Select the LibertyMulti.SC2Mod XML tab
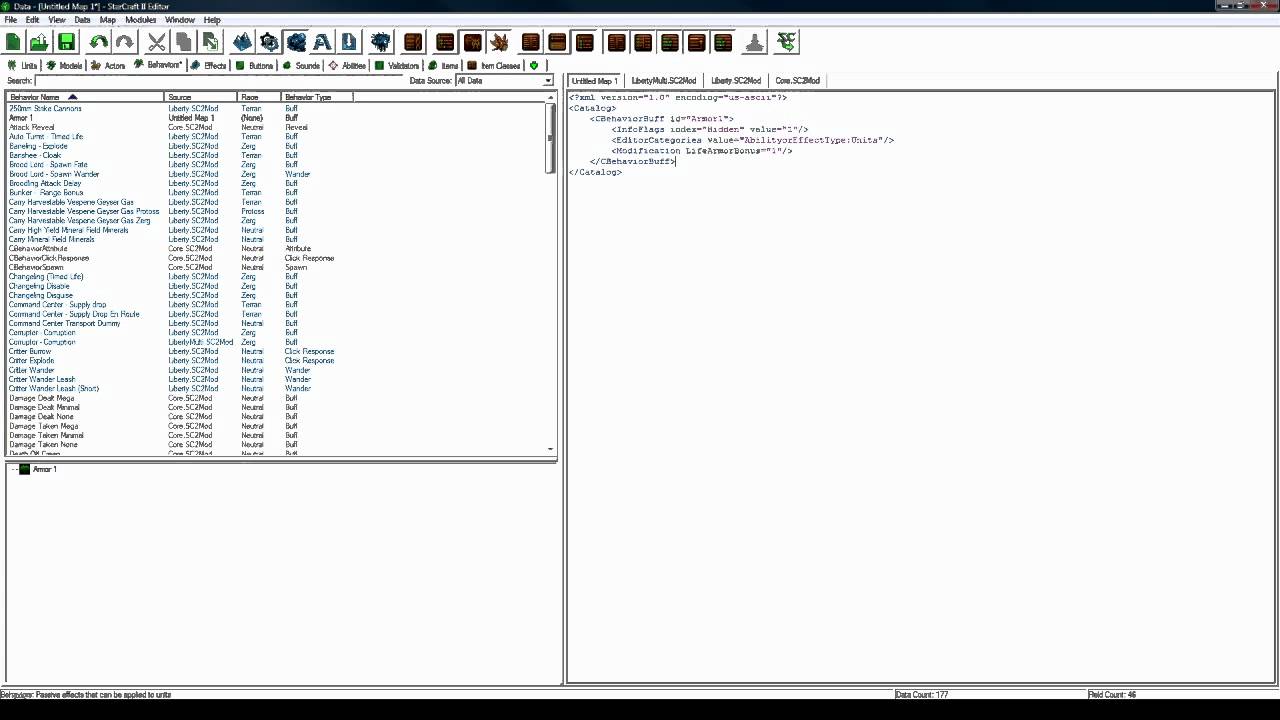The height and width of the screenshot is (720, 1280). coord(663,81)
